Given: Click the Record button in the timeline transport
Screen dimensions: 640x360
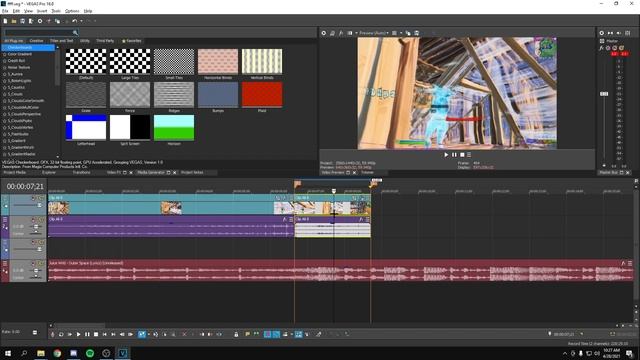Looking at the screenshot, I should pyautogui.click(x=52, y=334).
